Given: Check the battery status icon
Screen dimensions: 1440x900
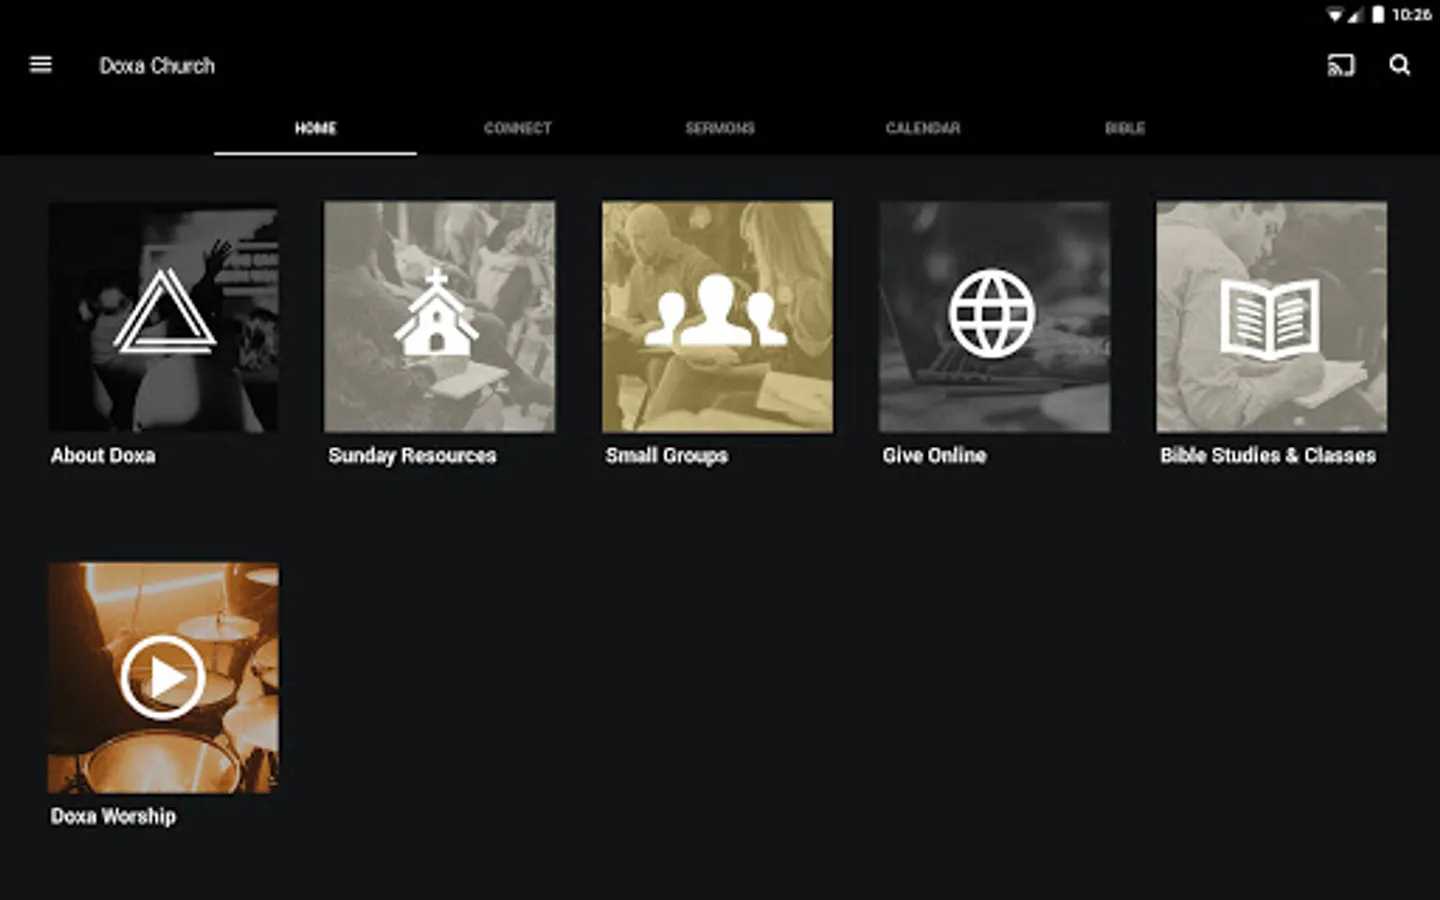Looking at the screenshot, I should click(x=1378, y=14).
